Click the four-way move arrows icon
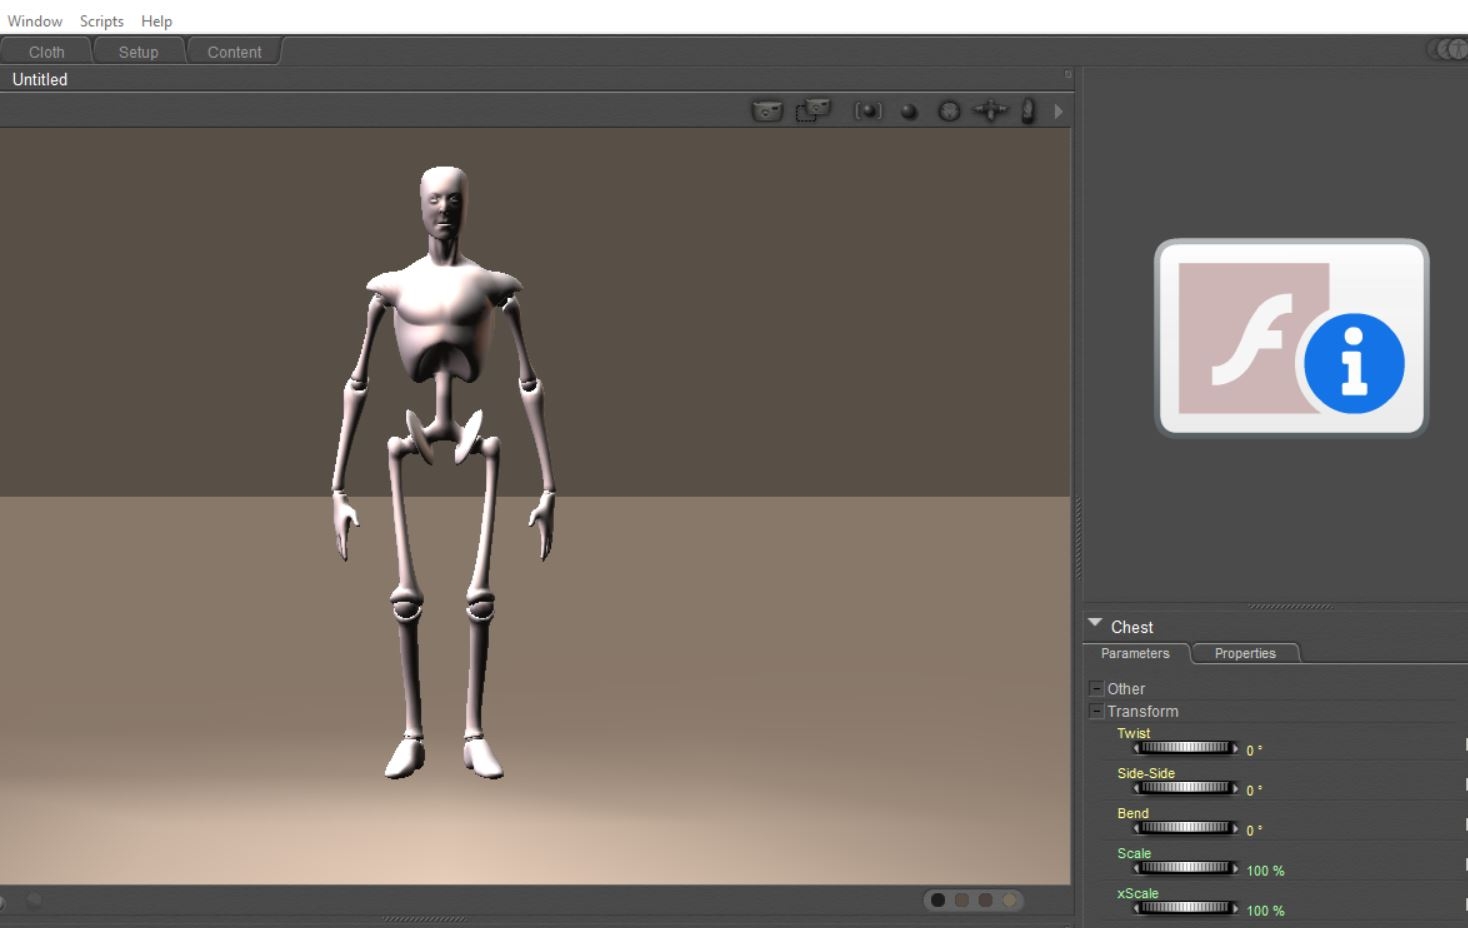The height and width of the screenshot is (928, 1468). point(990,111)
